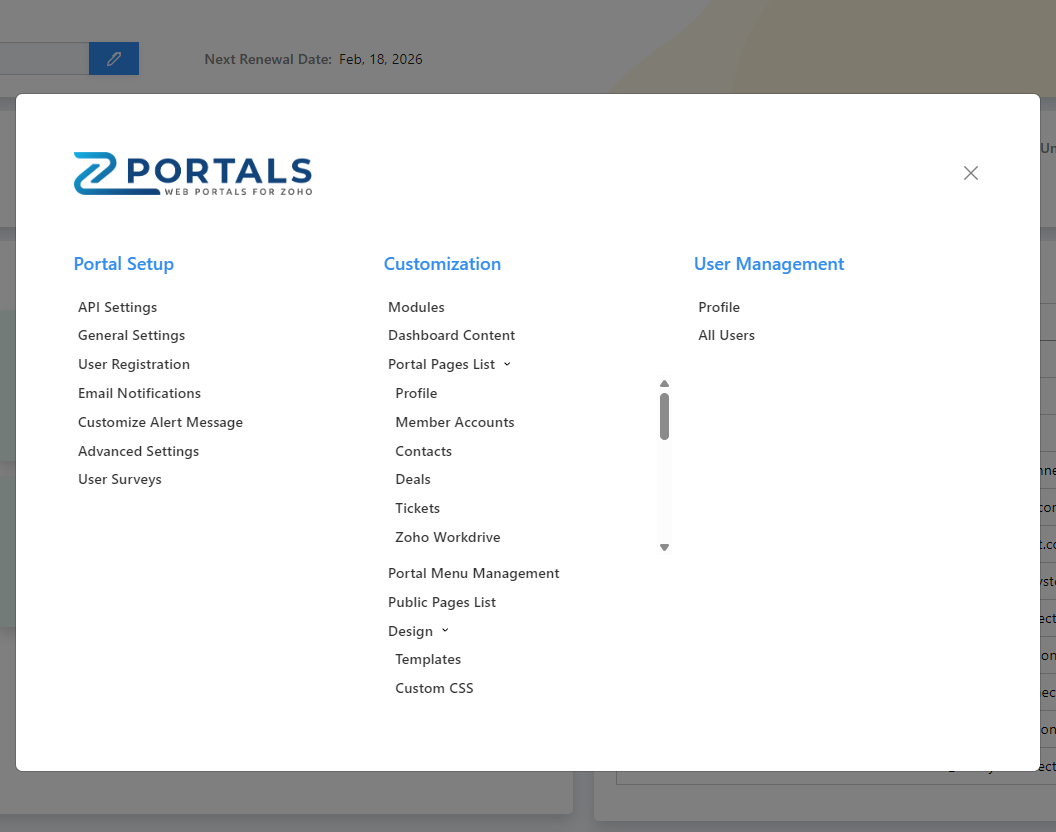Click the Portals logo
The height and width of the screenshot is (832, 1056).
point(192,172)
